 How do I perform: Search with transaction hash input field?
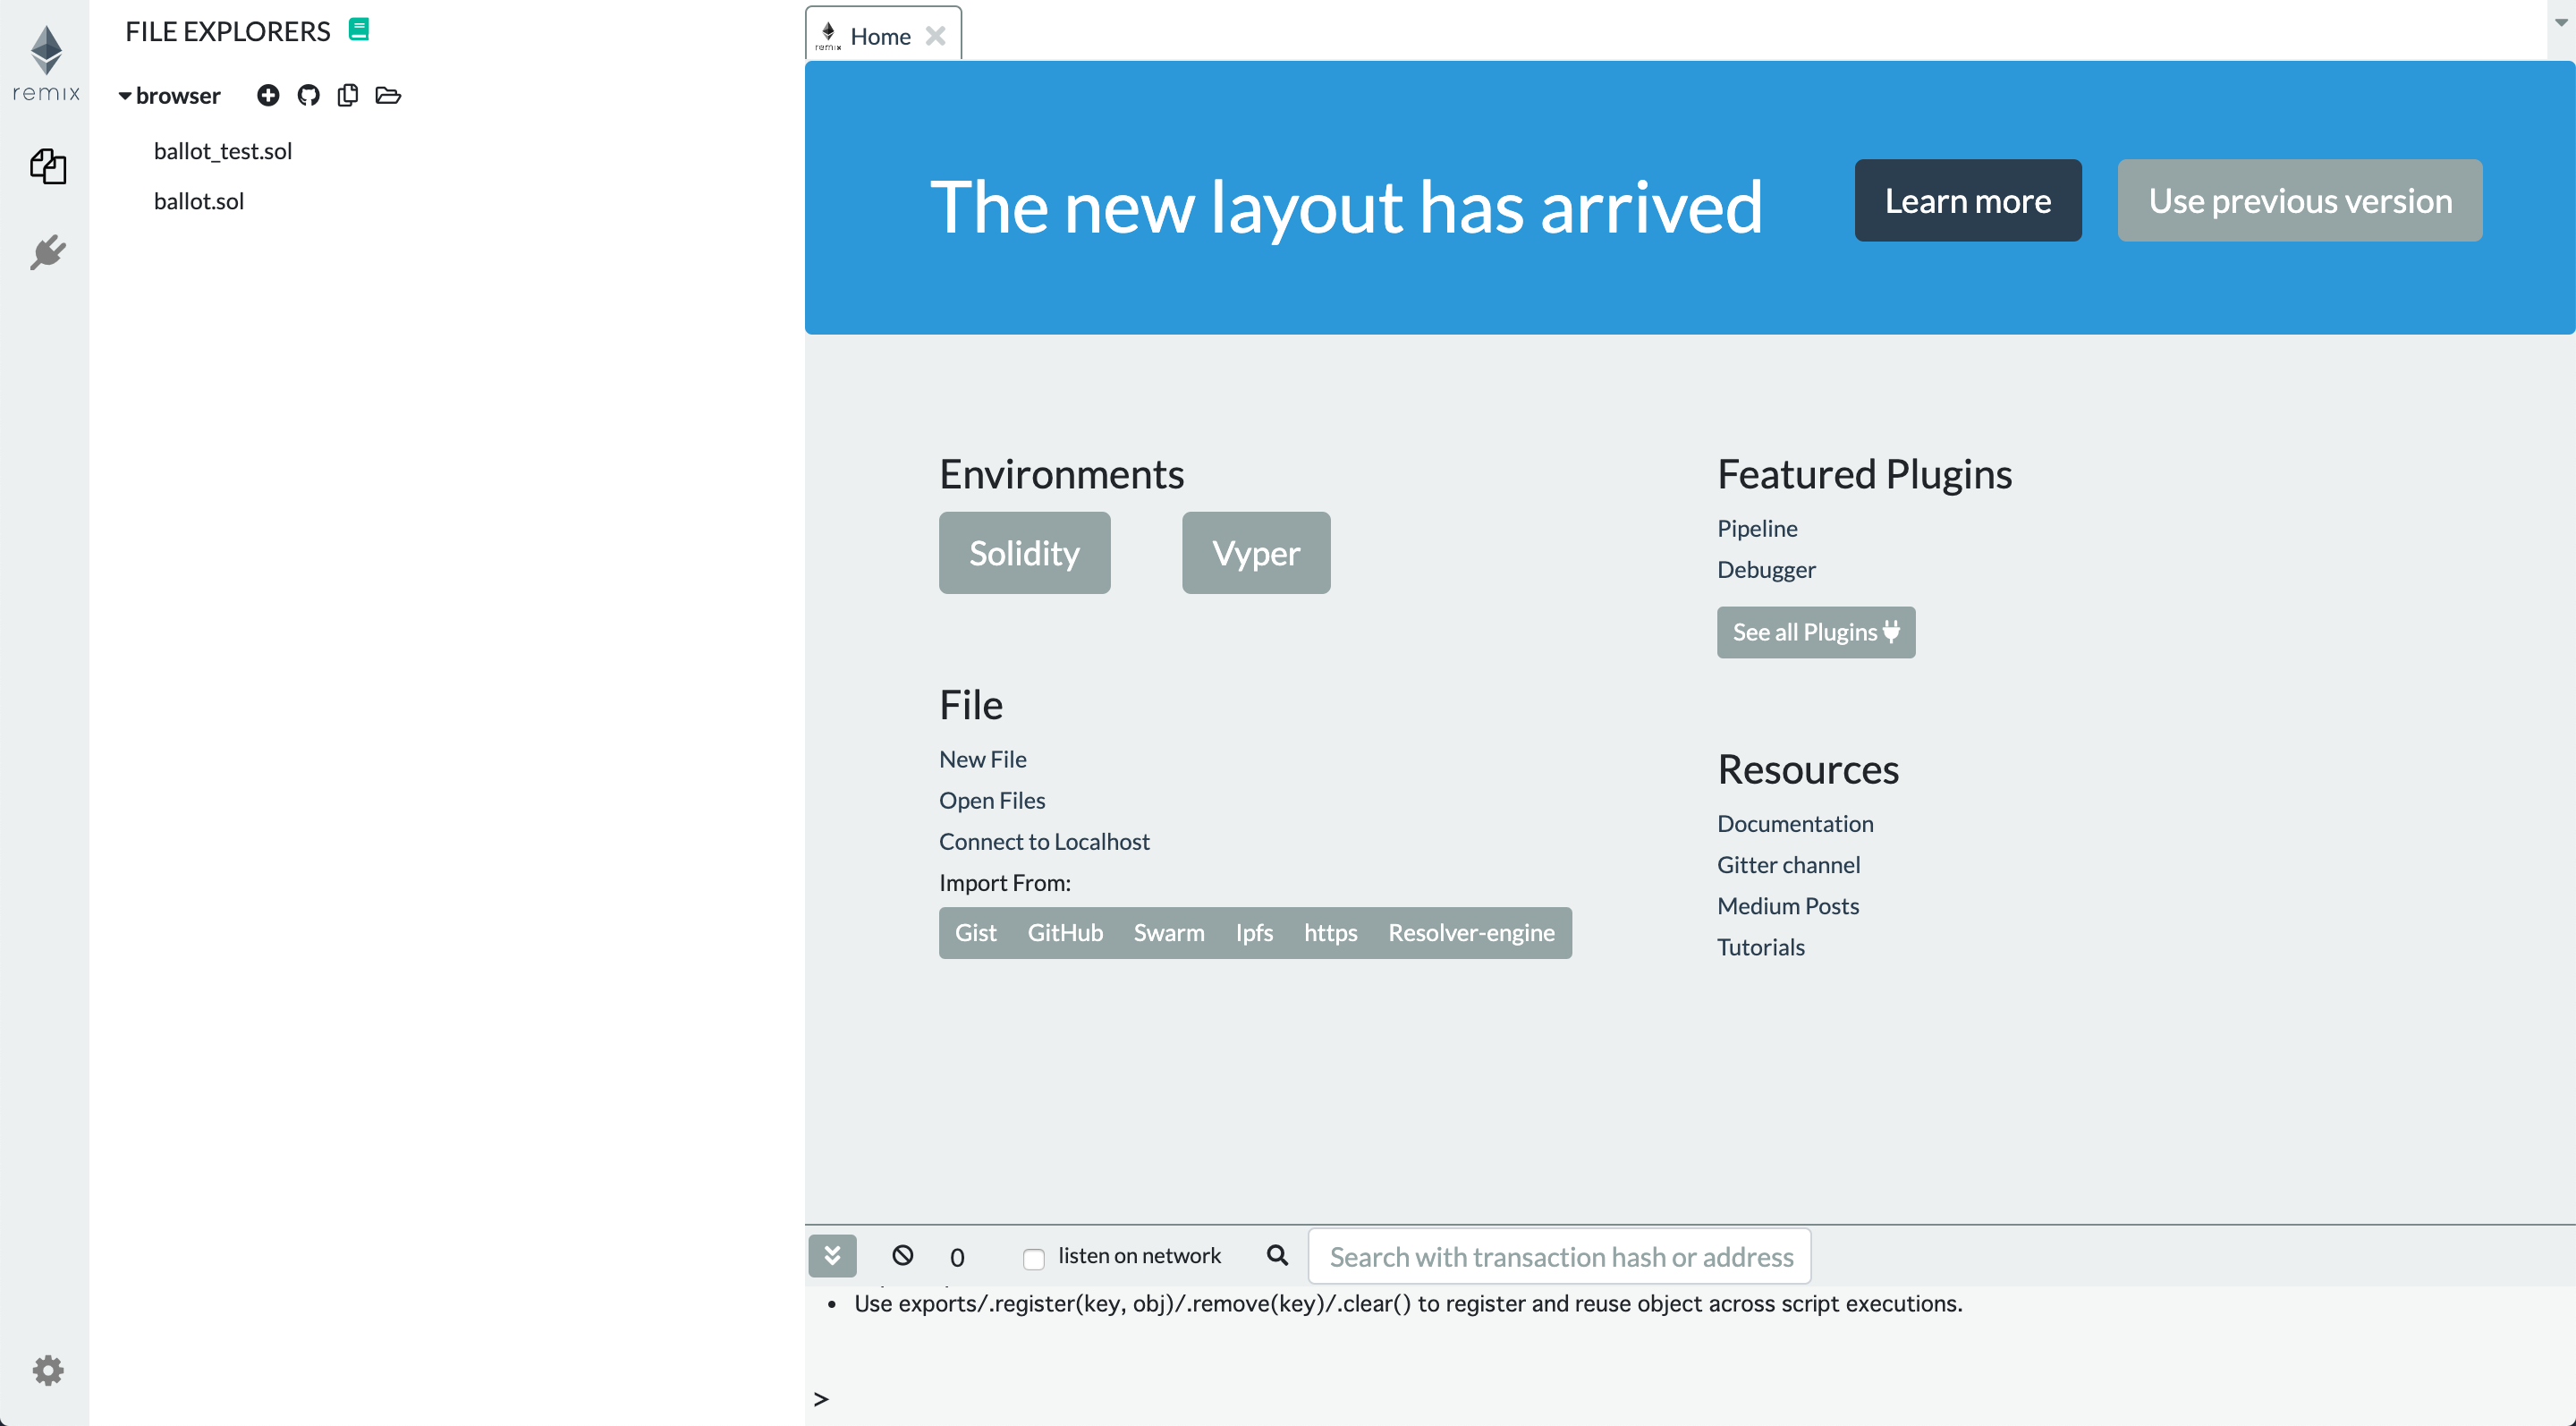pos(1562,1256)
